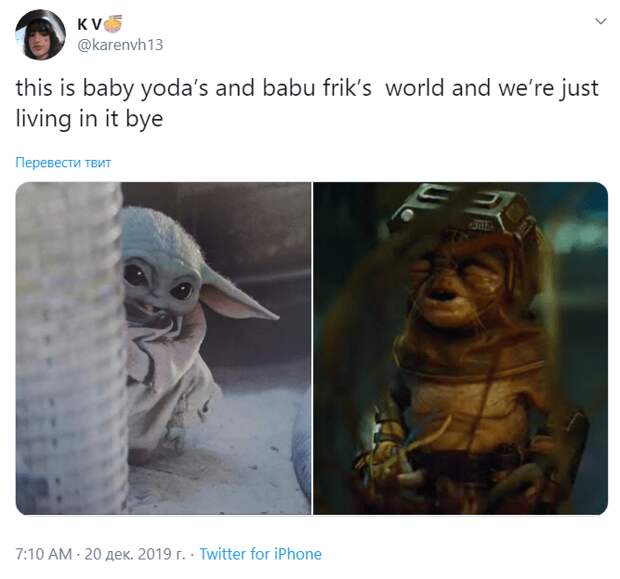Screen dimensions: 620x579
Task: Click the tweet line "living in it bye"
Action: click(89, 119)
